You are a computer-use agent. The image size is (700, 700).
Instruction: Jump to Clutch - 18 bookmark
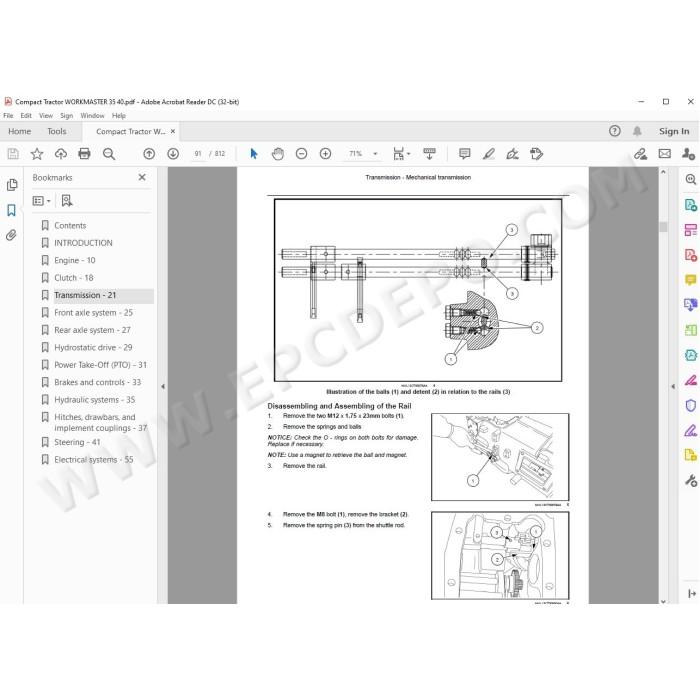coord(74,278)
